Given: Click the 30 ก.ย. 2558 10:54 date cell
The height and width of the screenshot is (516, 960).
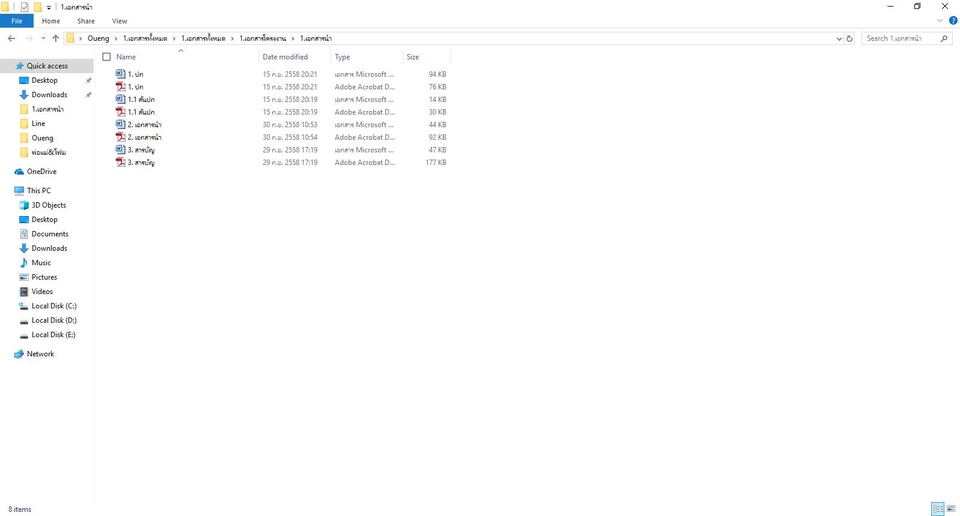Looking at the screenshot, I should tap(290, 137).
